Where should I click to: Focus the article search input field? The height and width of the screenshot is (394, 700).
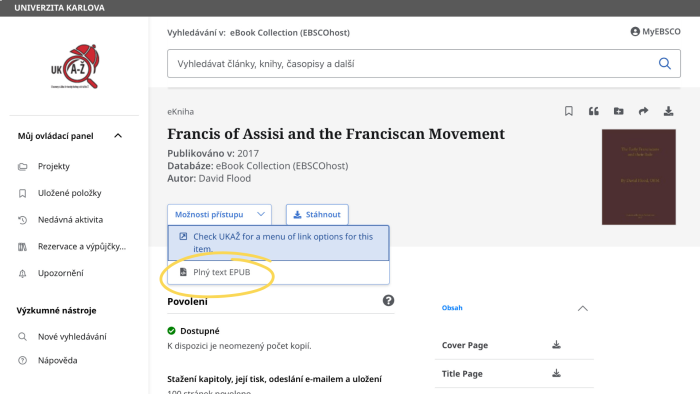[413, 64]
